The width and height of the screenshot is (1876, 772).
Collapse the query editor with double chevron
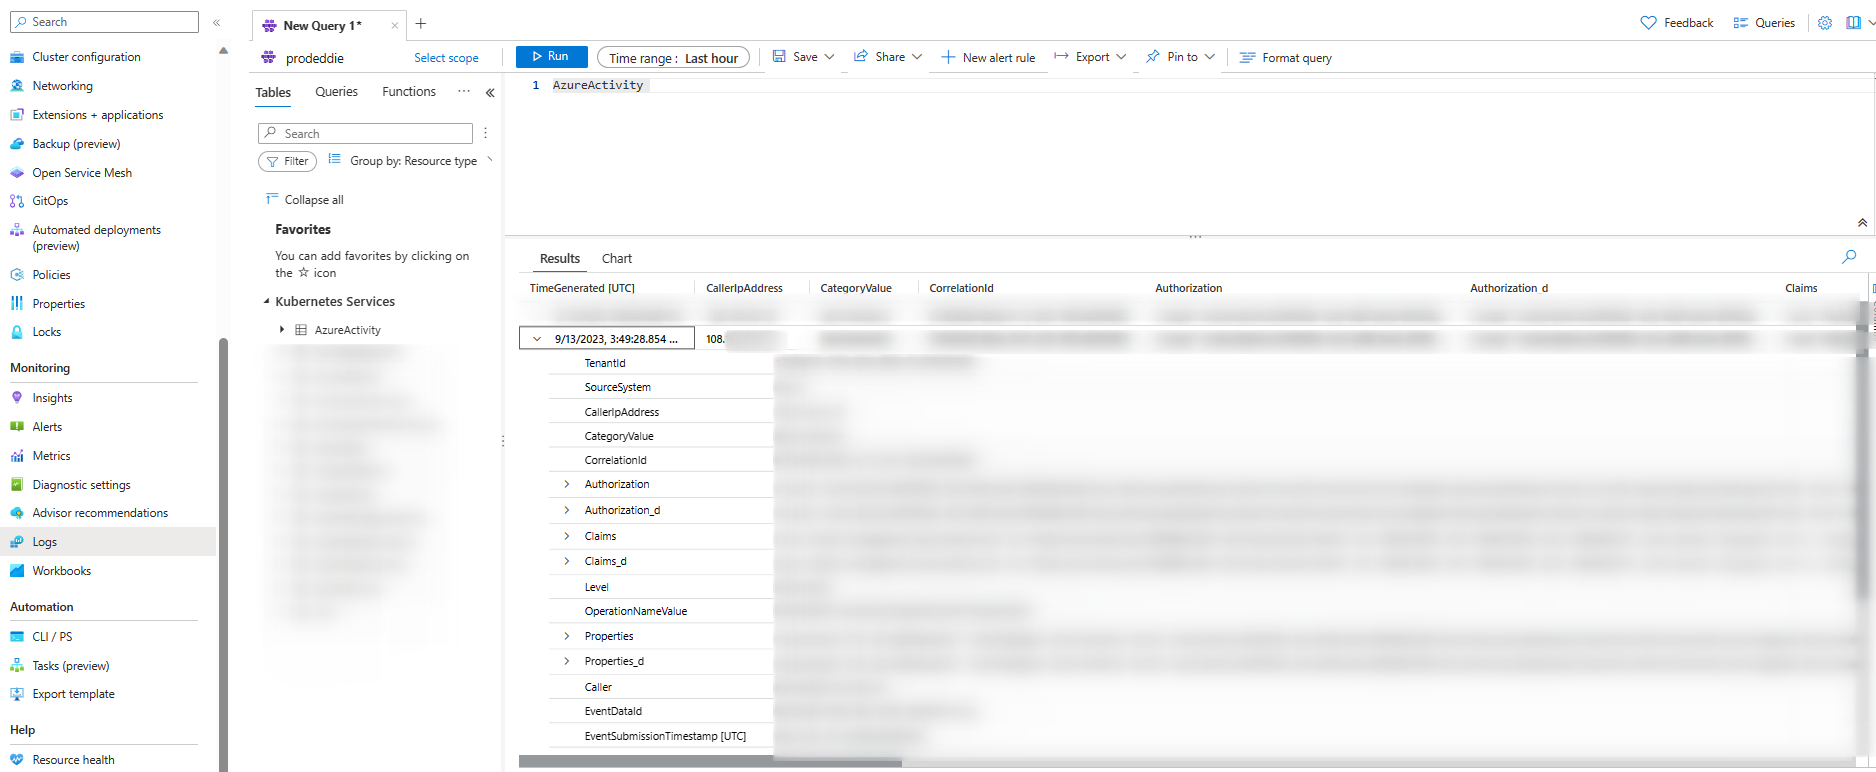pos(1862,223)
